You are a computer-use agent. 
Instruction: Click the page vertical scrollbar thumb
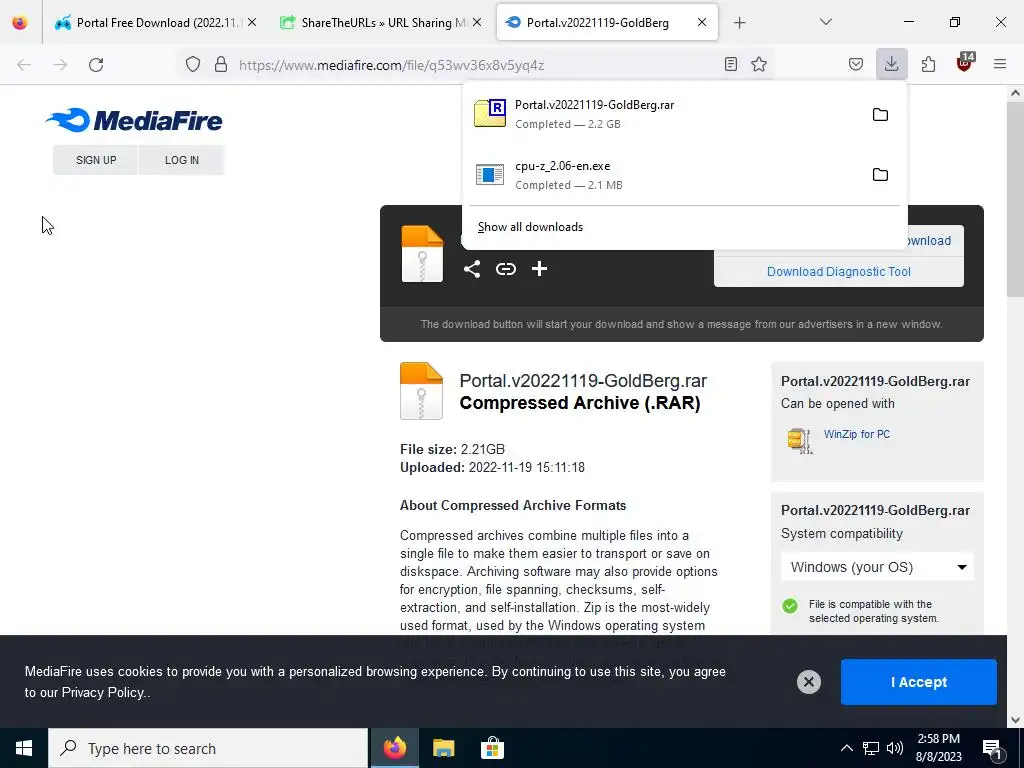click(1015, 199)
